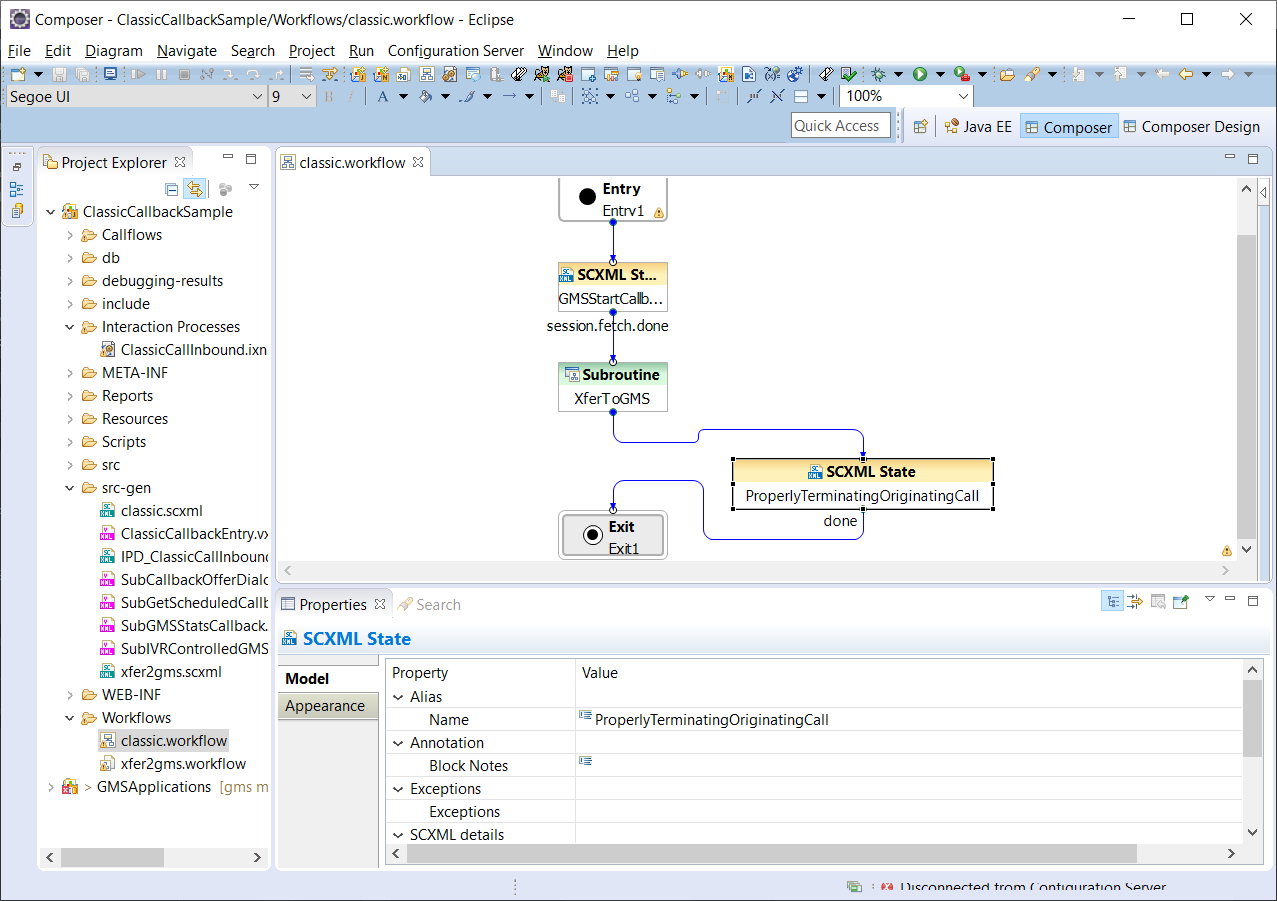Click the Restore icon atop left sidebar

17,167
